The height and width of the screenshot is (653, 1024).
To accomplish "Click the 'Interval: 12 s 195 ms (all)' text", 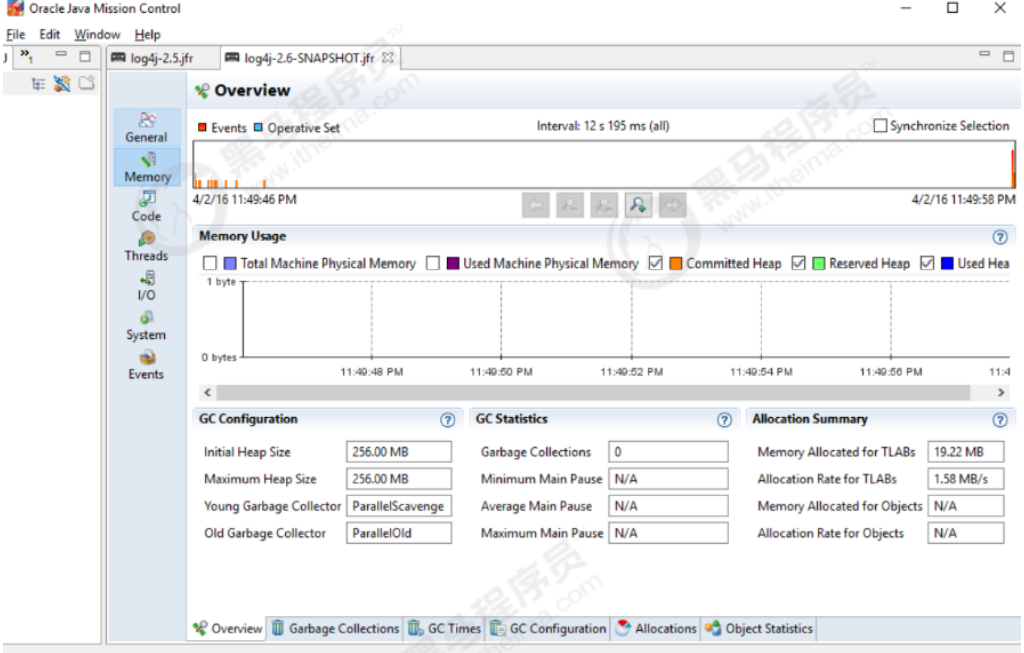I will click(x=603, y=125).
